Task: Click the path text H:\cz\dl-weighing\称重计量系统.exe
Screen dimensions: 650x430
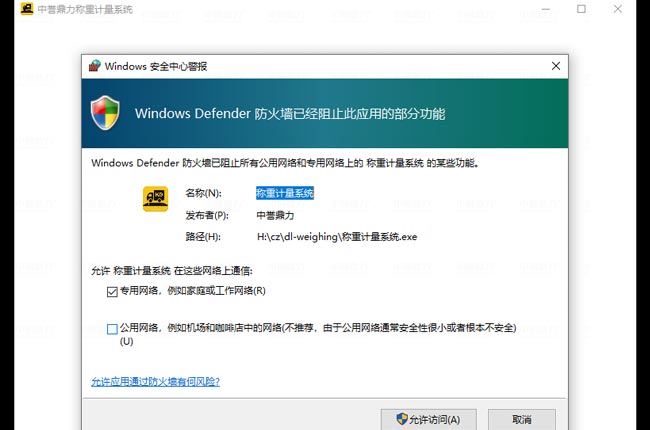Action: pos(337,237)
